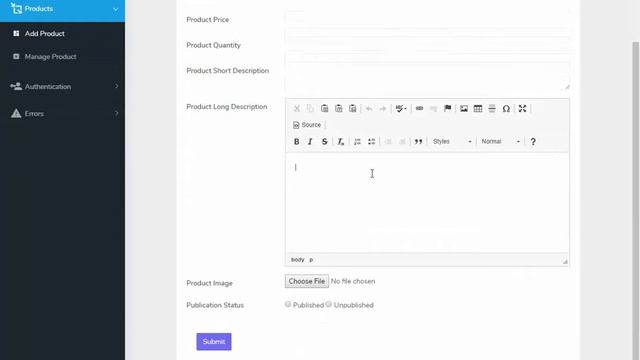Click the Cut icon in editor toolbar
This screenshot has height=360, width=640.
point(297,109)
